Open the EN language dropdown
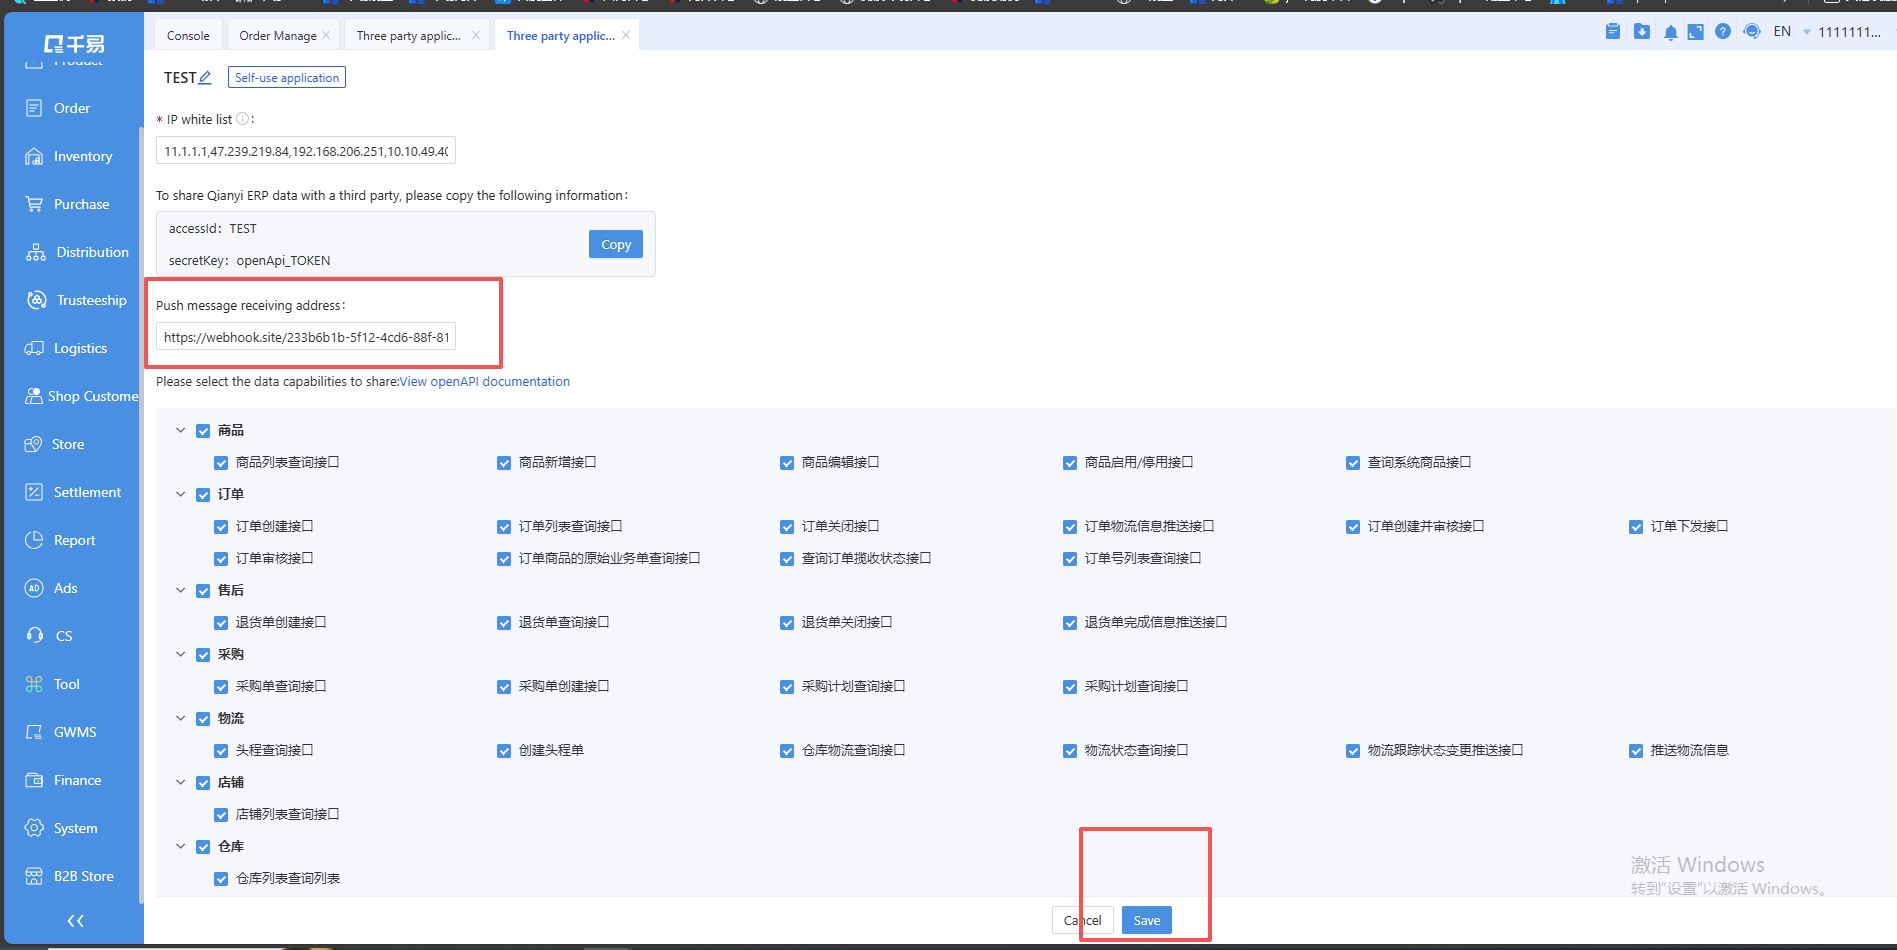This screenshot has width=1897, height=950. coord(1791,32)
